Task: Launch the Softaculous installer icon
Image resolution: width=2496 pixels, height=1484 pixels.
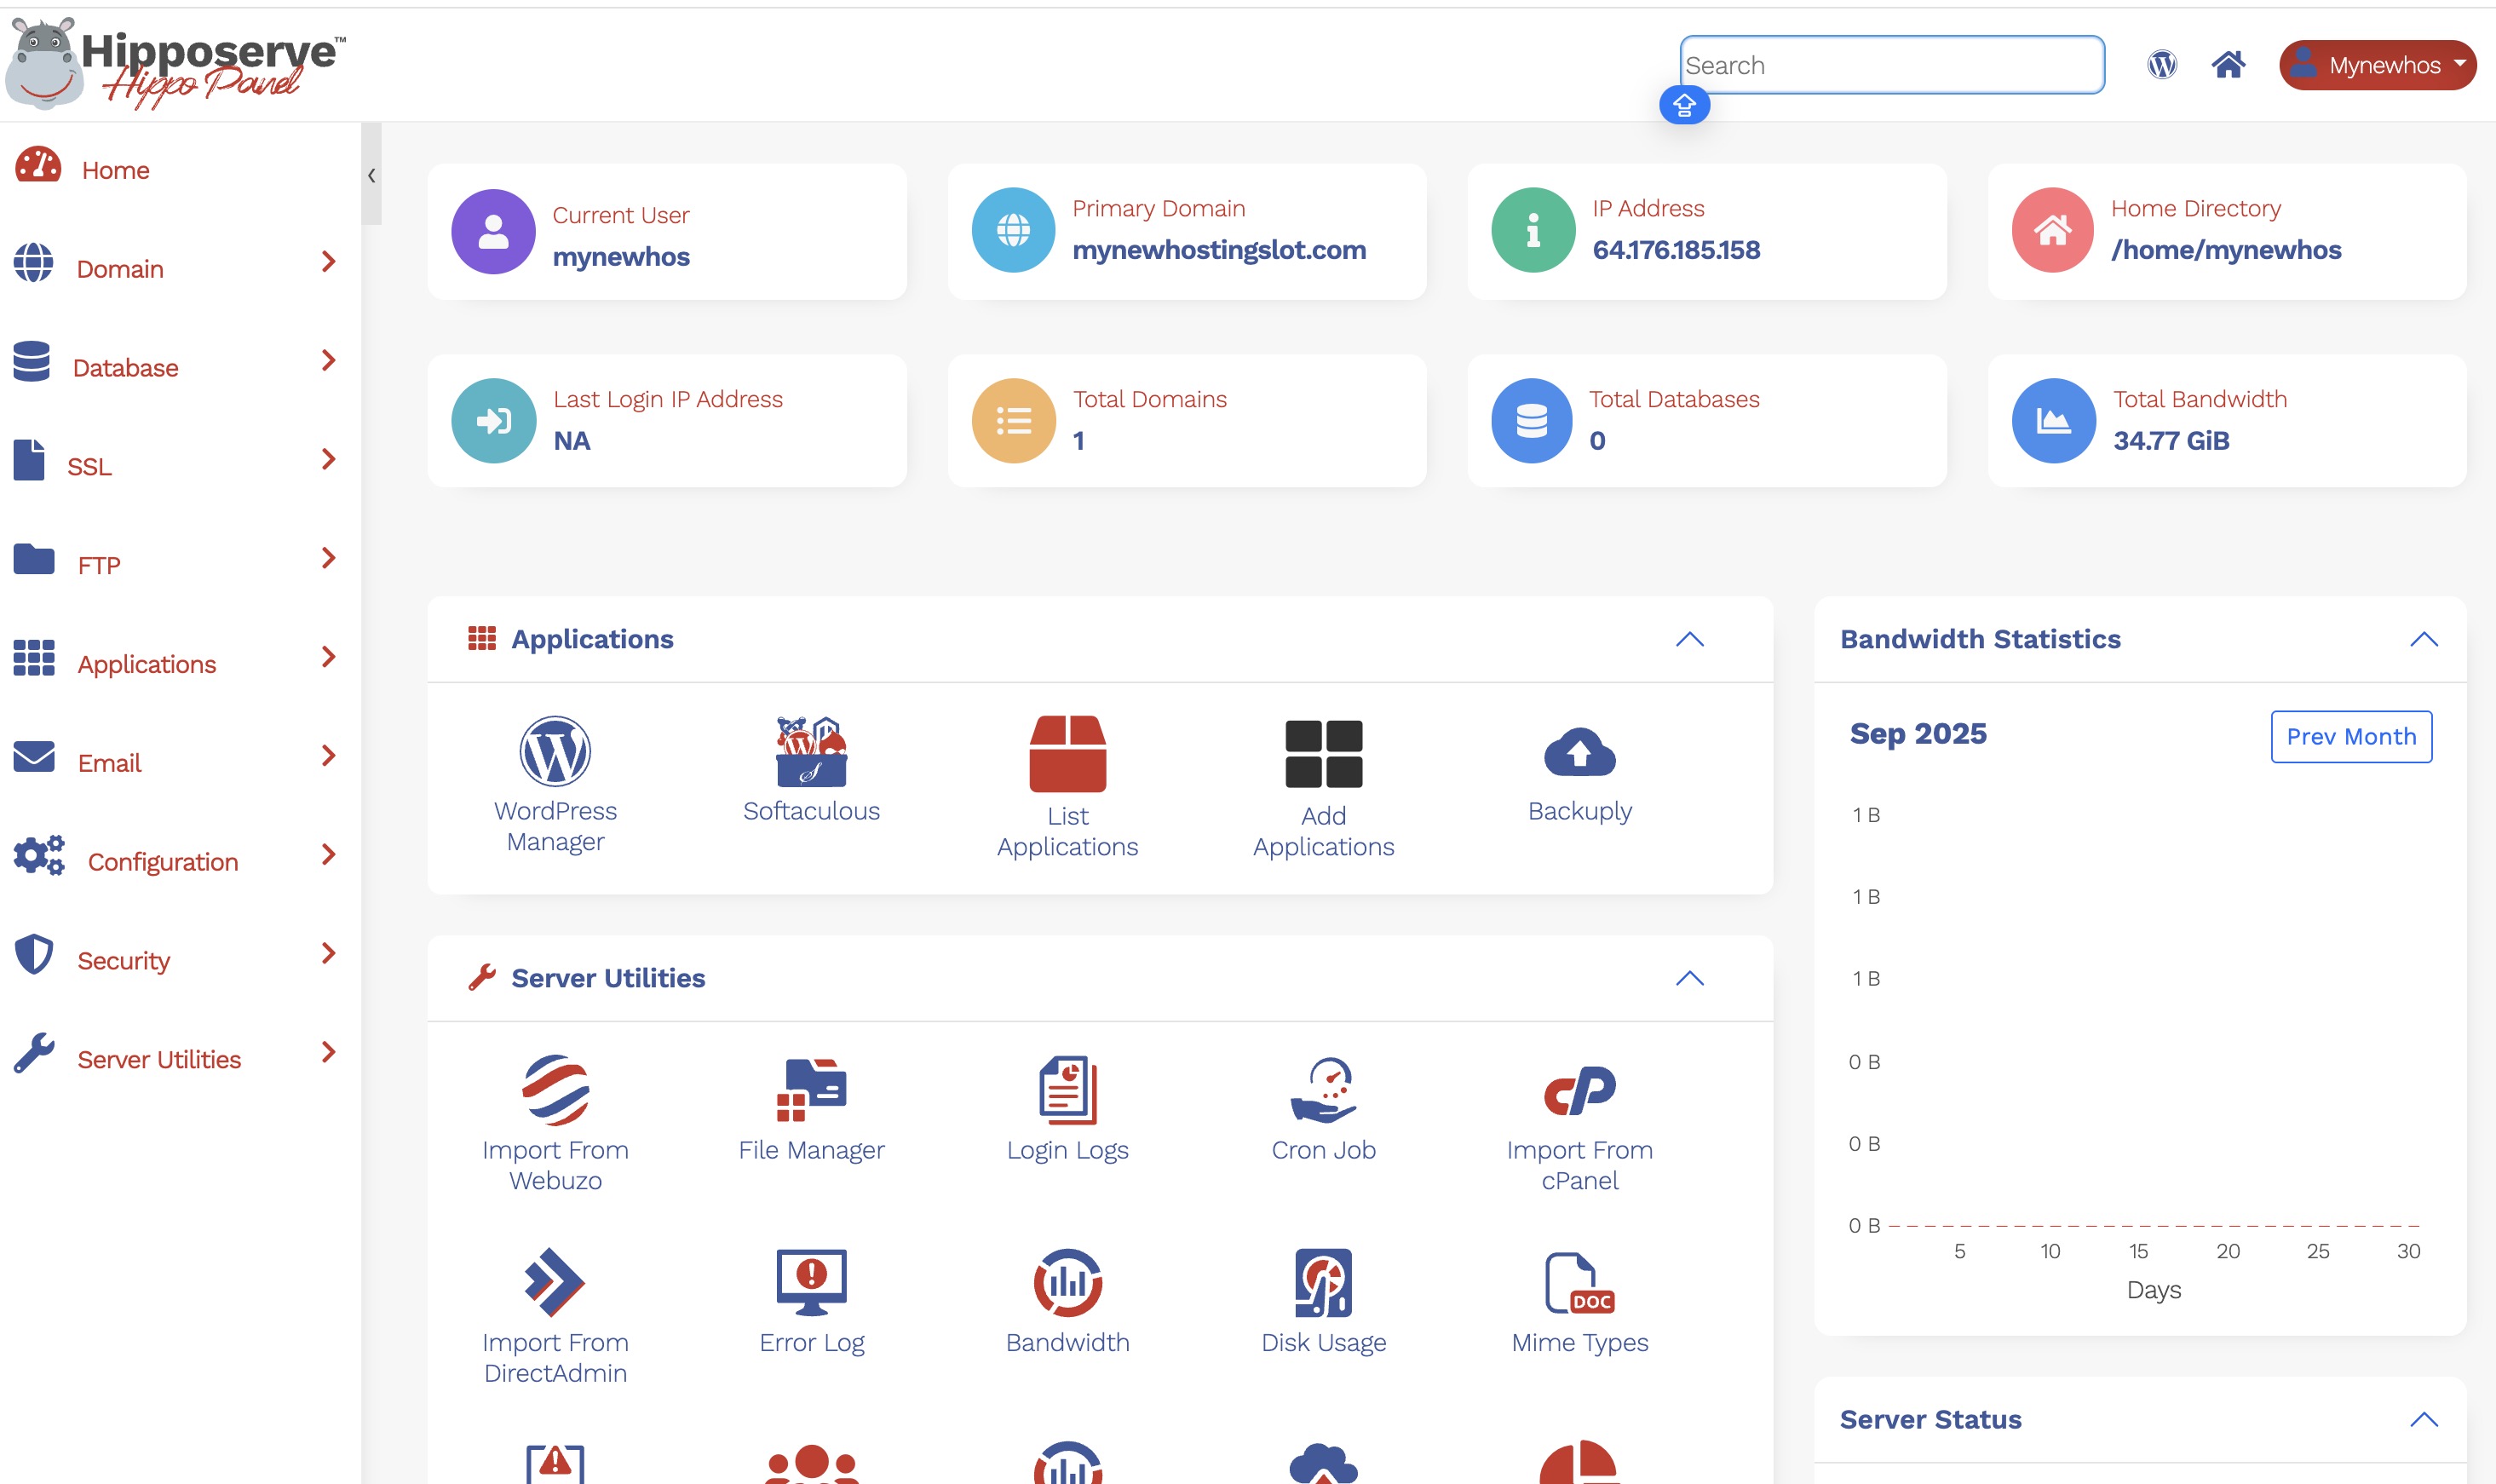Action: [811, 753]
